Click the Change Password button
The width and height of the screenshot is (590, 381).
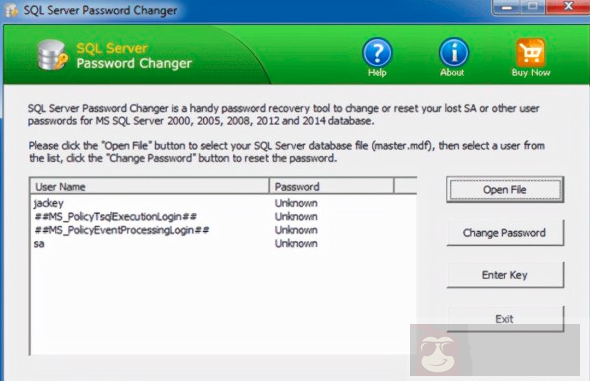pos(505,233)
